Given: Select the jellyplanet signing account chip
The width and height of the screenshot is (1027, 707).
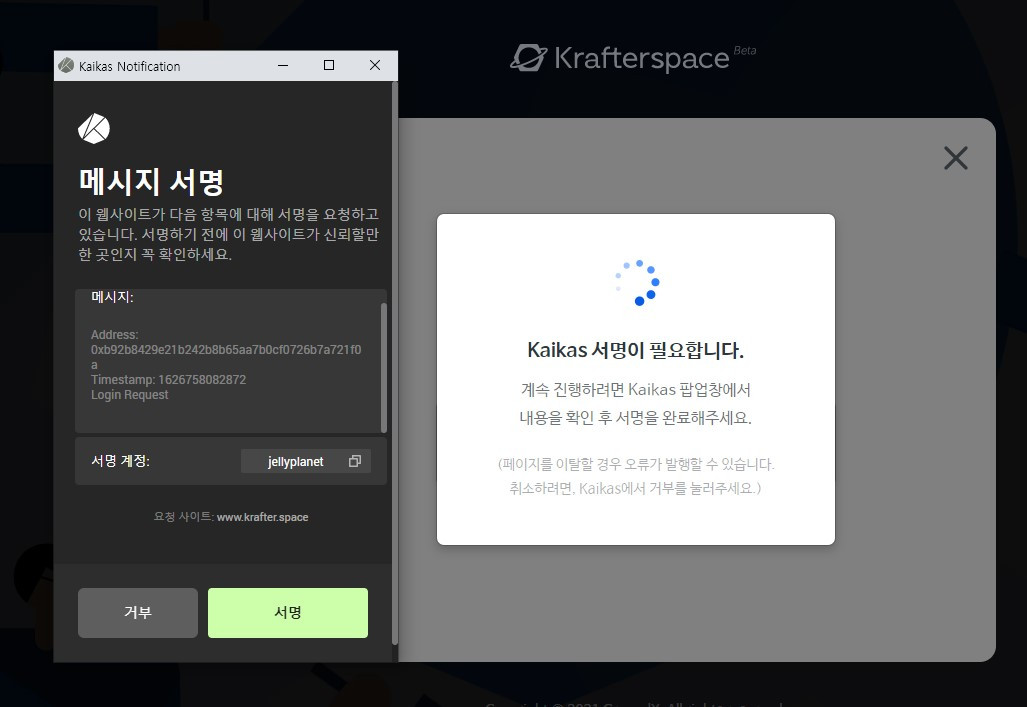Looking at the screenshot, I should point(306,461).
